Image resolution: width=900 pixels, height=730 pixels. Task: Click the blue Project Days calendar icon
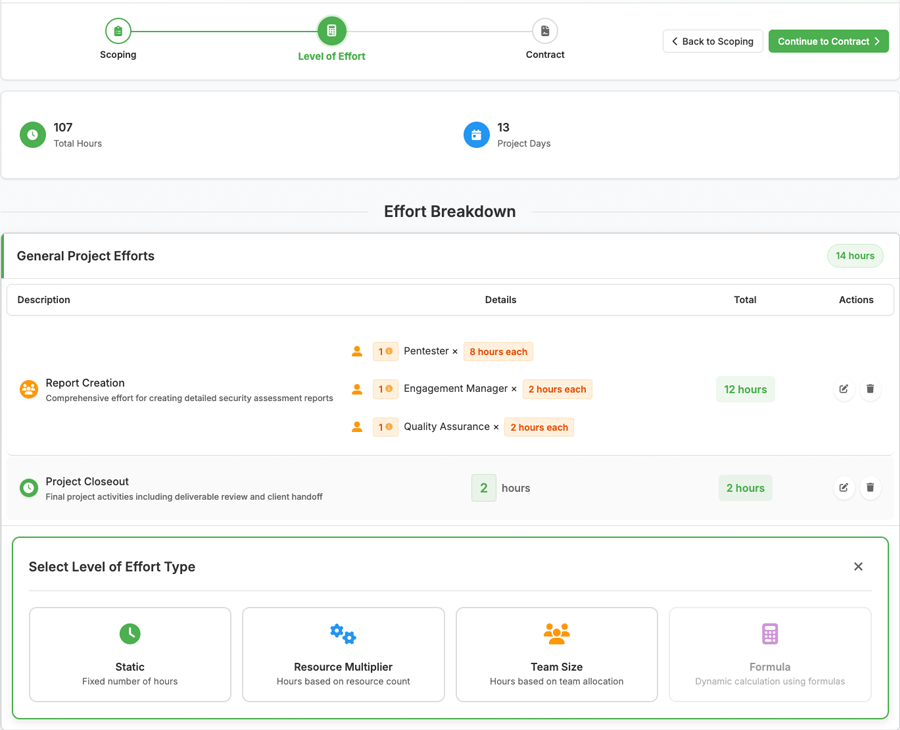(476, 135)
